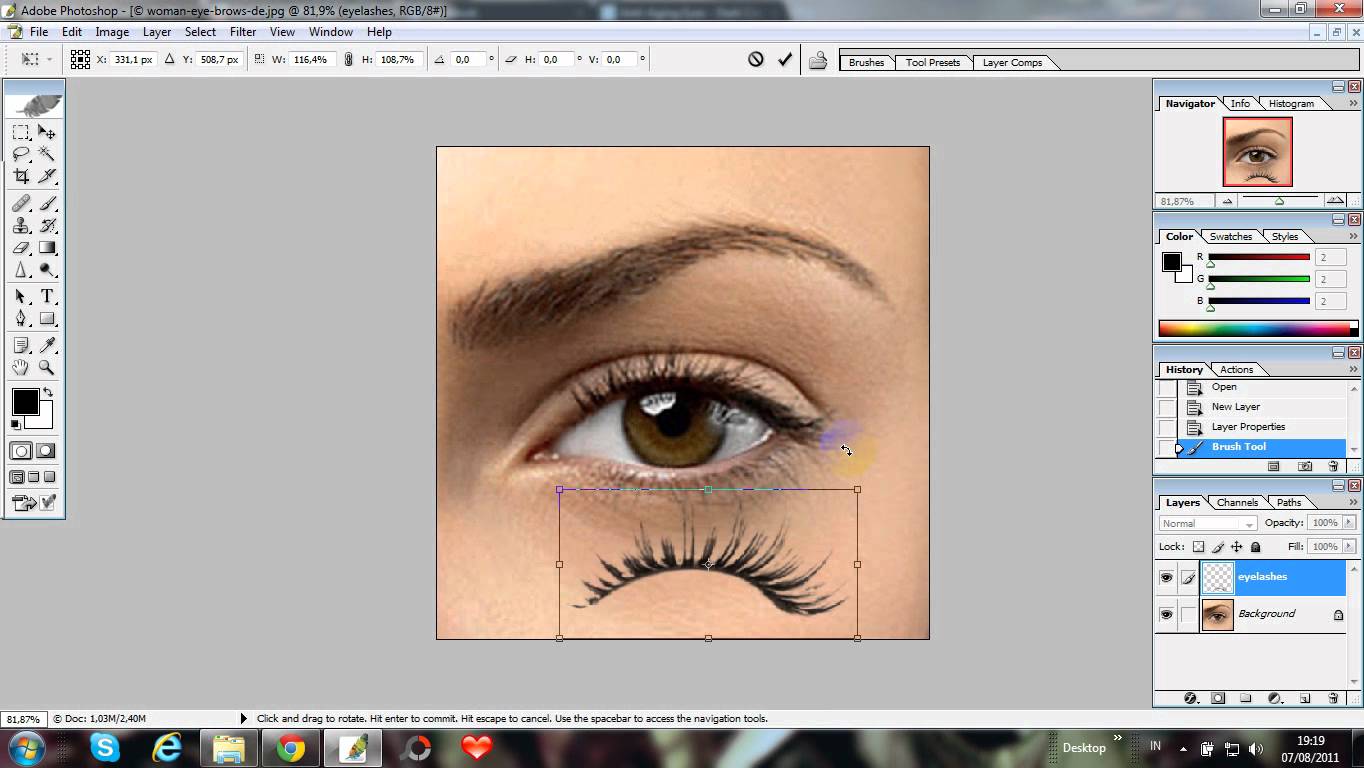Select the History Brush tool

[47, 226]
